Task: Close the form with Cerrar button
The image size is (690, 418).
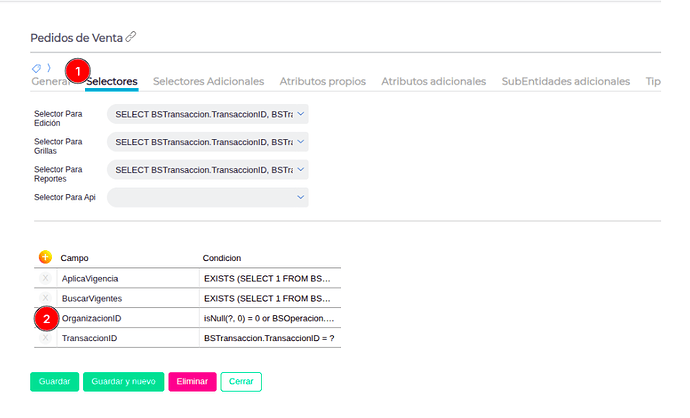Action: 241,381
